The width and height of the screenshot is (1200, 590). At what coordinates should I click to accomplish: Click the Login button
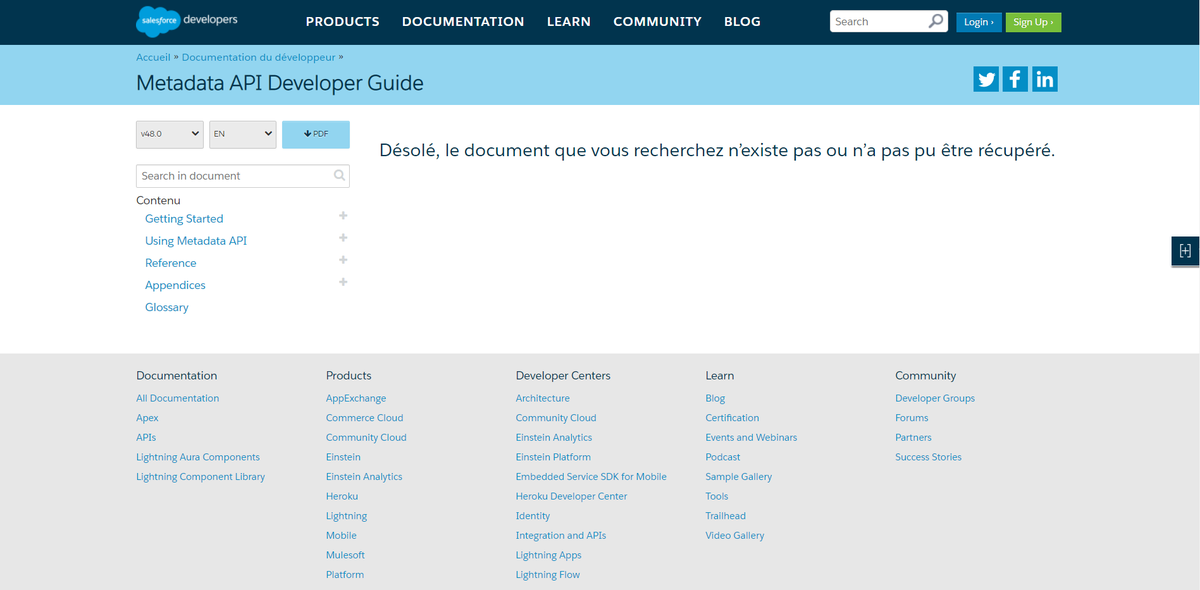coord(978,22)
